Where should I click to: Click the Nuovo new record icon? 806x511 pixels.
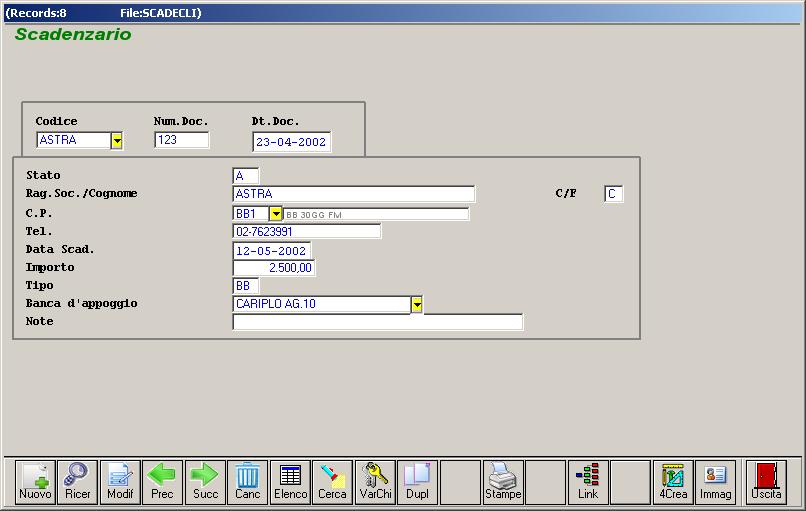click(x=35, y=482)
